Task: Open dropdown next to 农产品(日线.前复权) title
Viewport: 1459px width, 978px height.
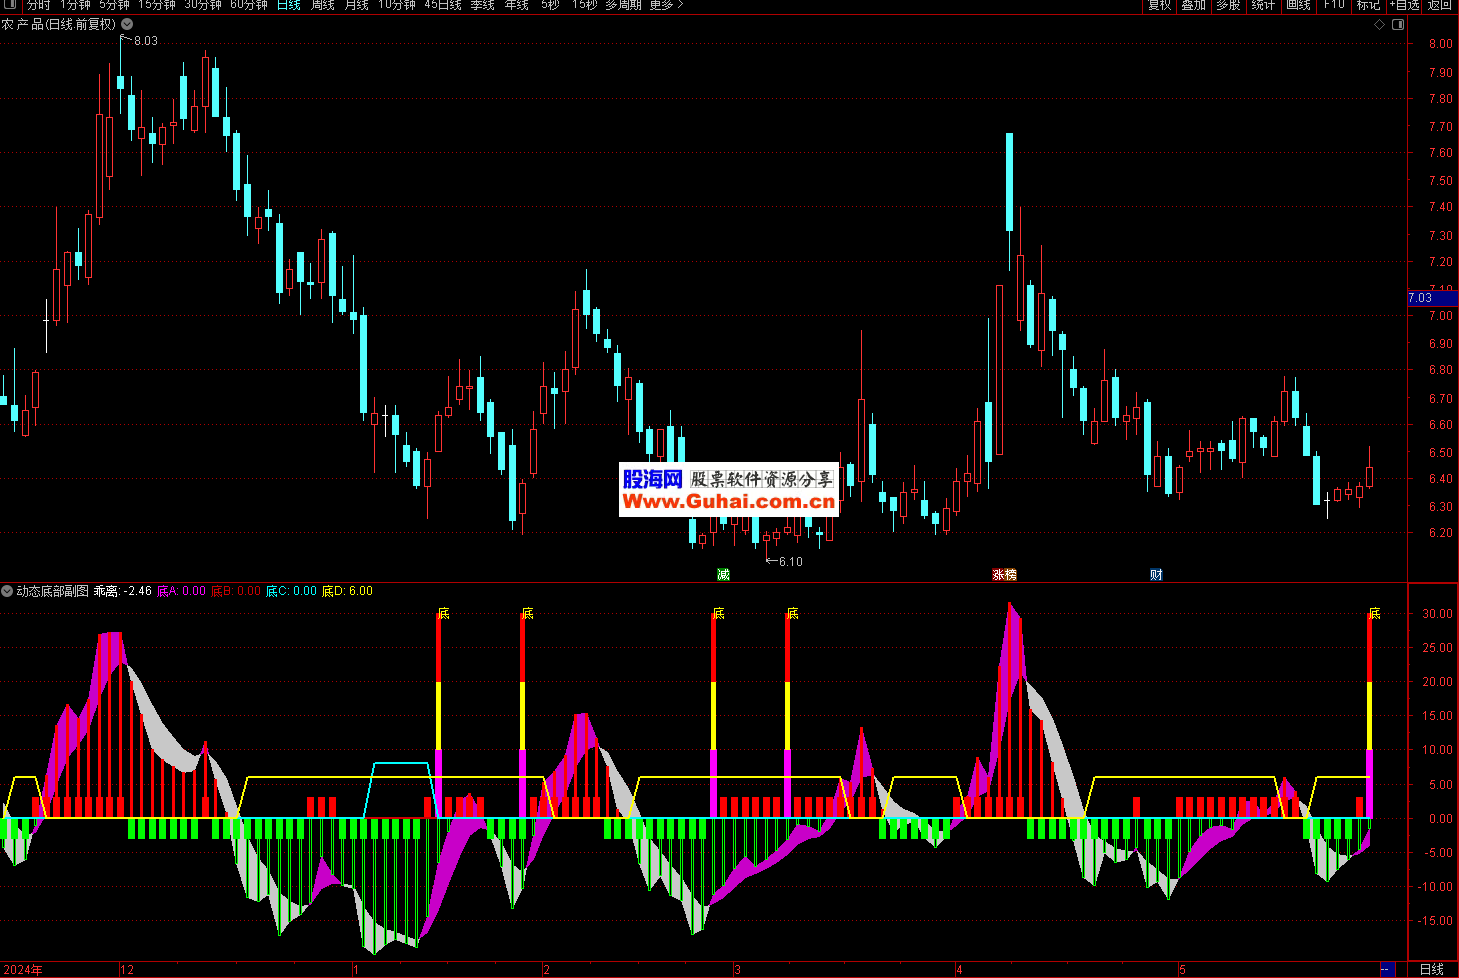Action: coord(127,24)
